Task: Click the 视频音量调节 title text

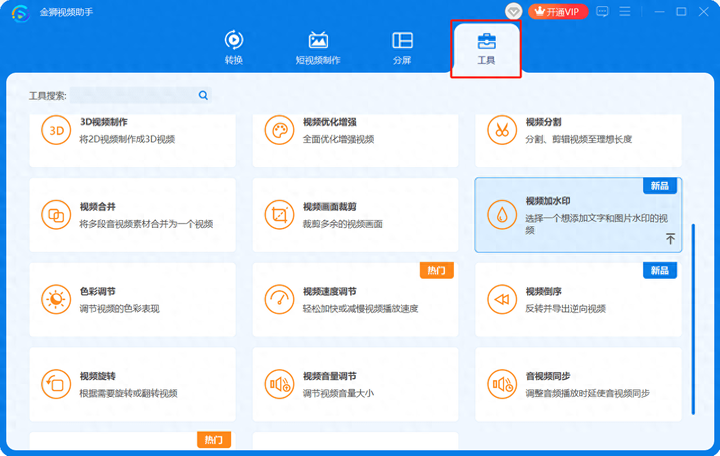Action: (x=330, y=376)
